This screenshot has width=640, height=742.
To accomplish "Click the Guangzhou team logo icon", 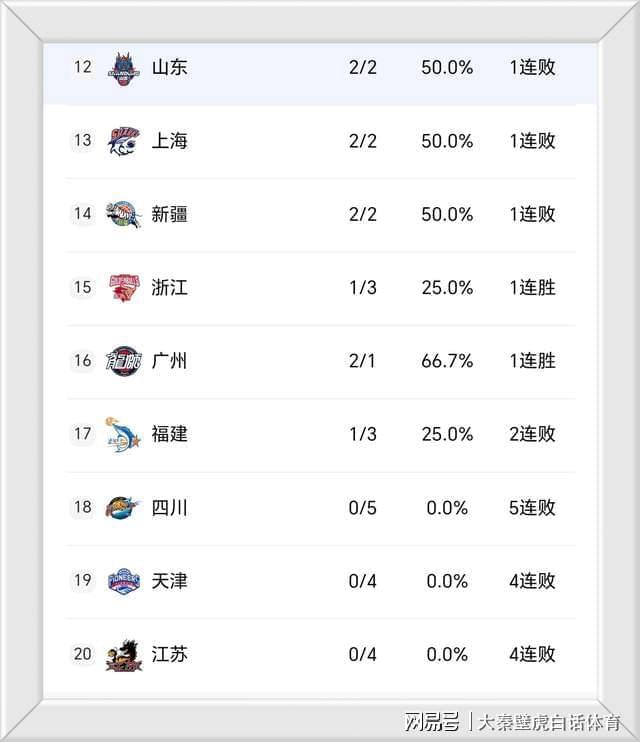I will tap(124, 361).
